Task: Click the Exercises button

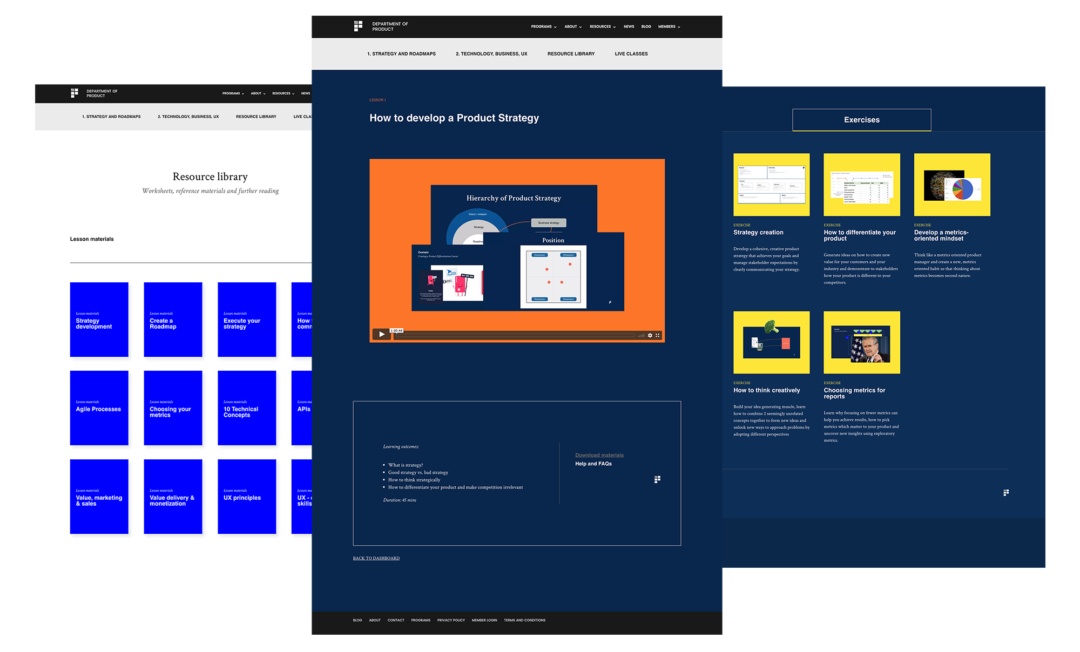Action: (x=861, y=120)
